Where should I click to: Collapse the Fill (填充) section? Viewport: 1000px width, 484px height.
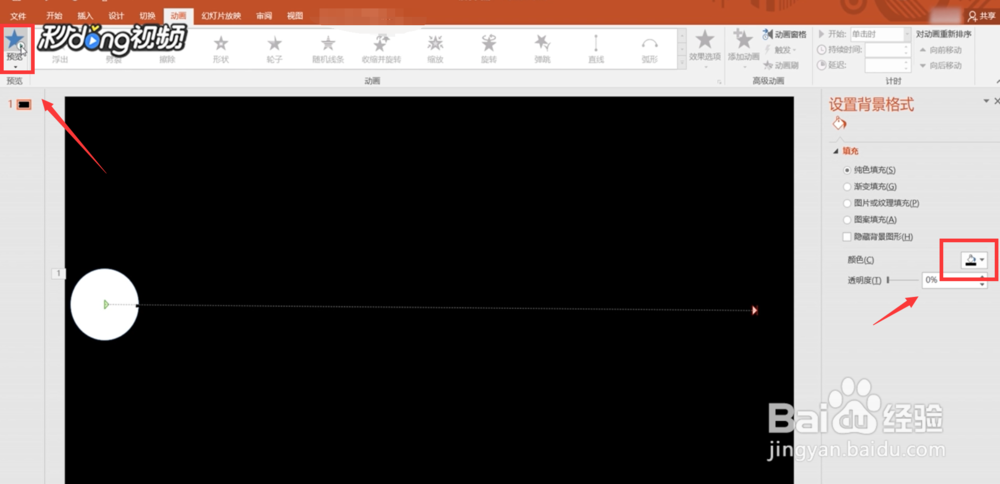point(835,151)
